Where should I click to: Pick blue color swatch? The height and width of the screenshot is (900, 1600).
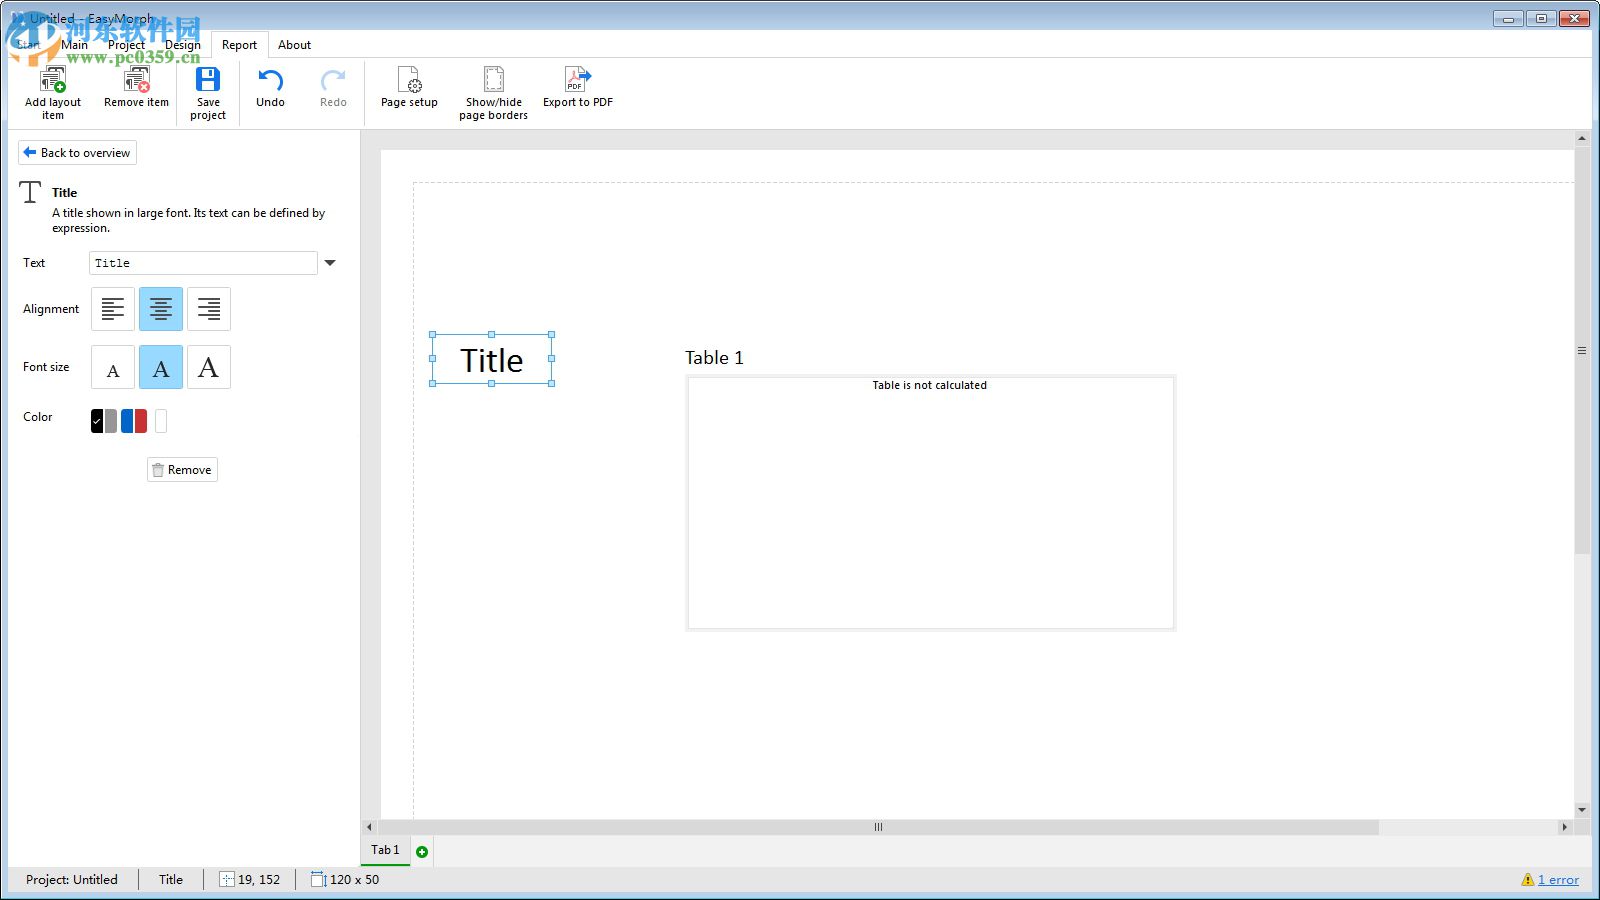pyautogui.click(x=127, y=421)
